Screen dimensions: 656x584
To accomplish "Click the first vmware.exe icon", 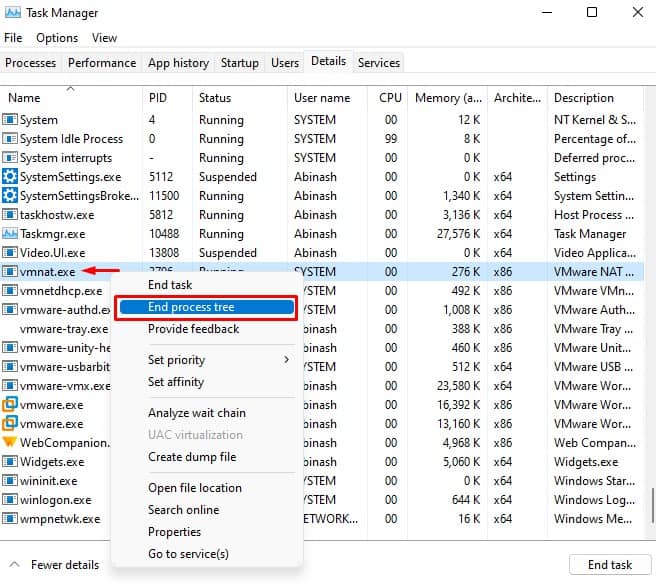I will (x=10, y=405).
